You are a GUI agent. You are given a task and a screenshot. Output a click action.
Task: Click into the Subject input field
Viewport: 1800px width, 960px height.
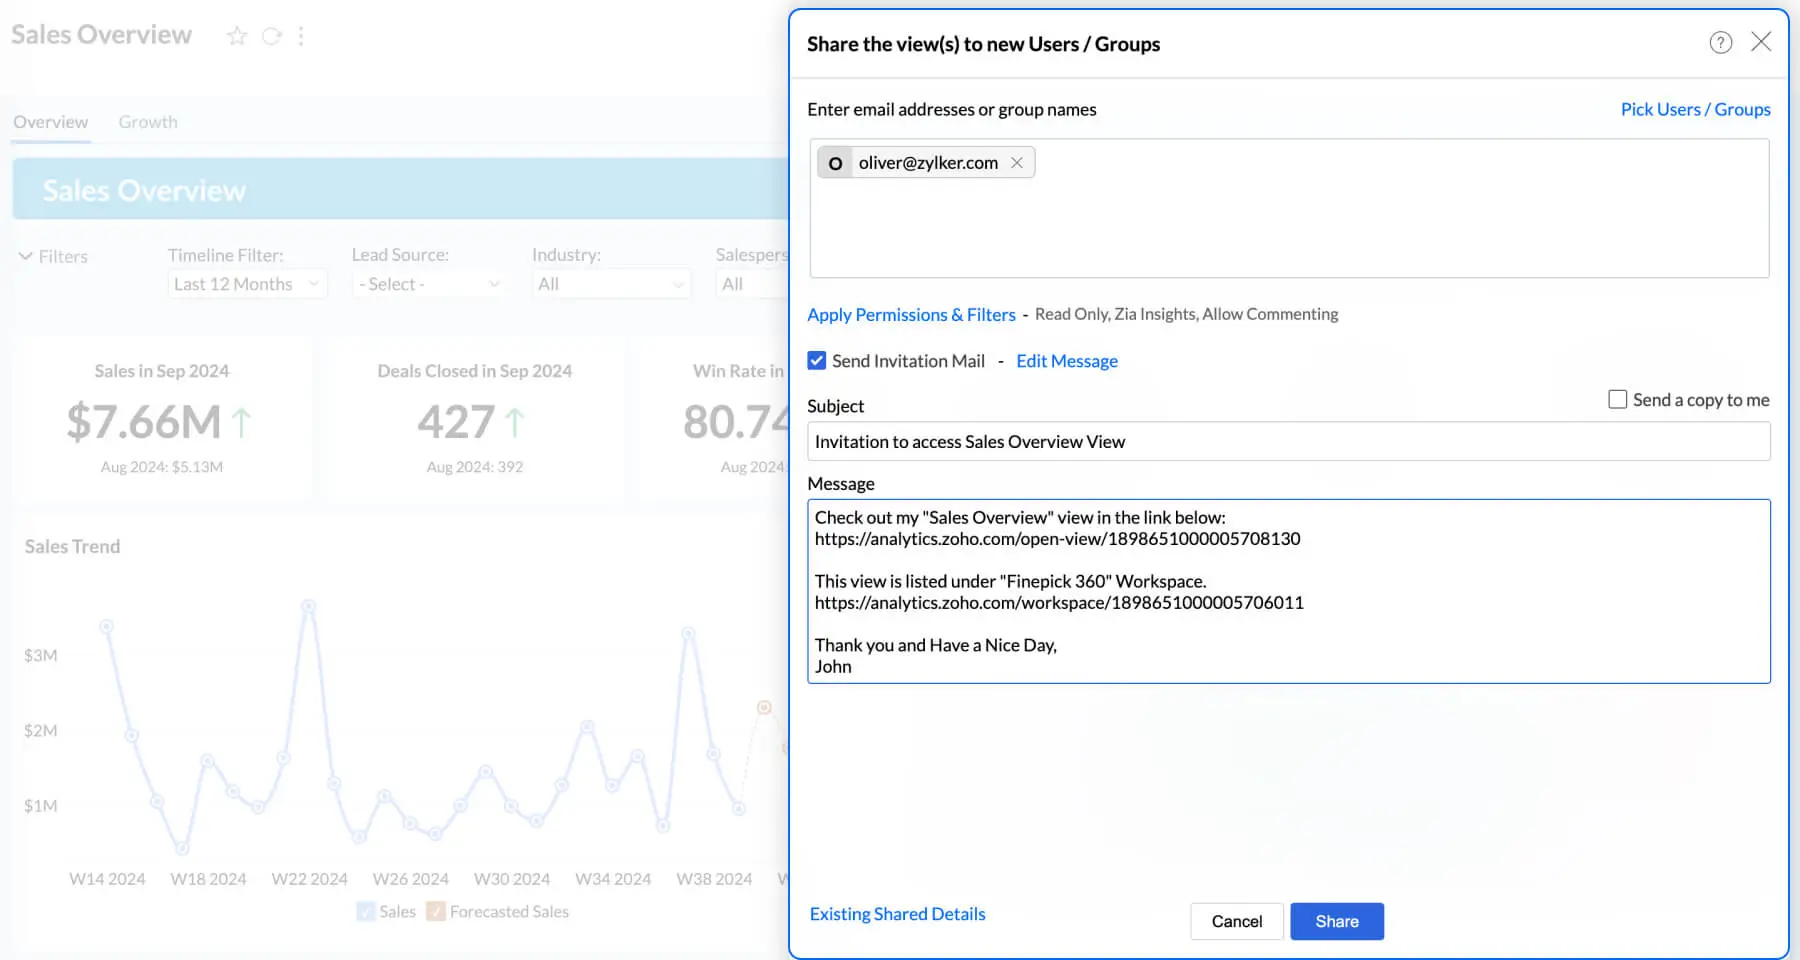tap(1288, 441)
